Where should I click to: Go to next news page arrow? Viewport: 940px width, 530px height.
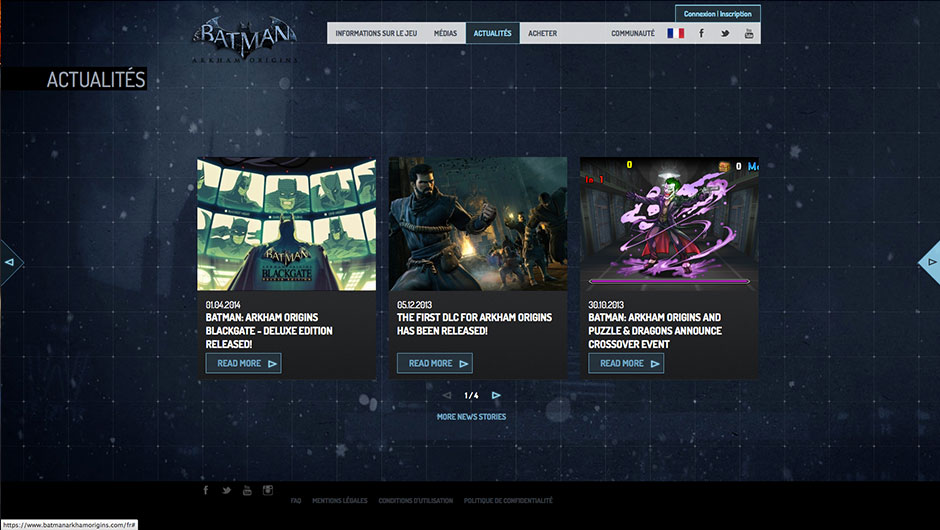pos(496,395)
